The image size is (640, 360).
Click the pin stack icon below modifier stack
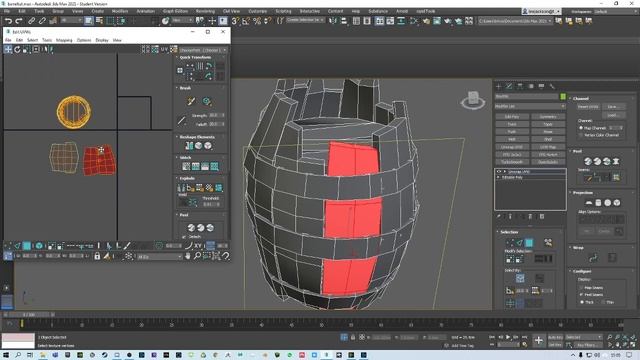[499, 216]
